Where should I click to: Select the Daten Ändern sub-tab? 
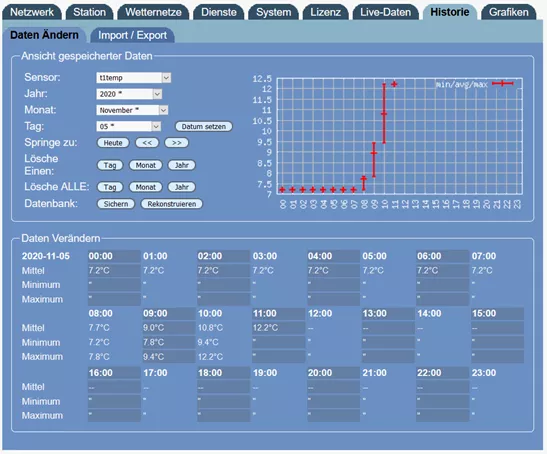tap(44, 35)
